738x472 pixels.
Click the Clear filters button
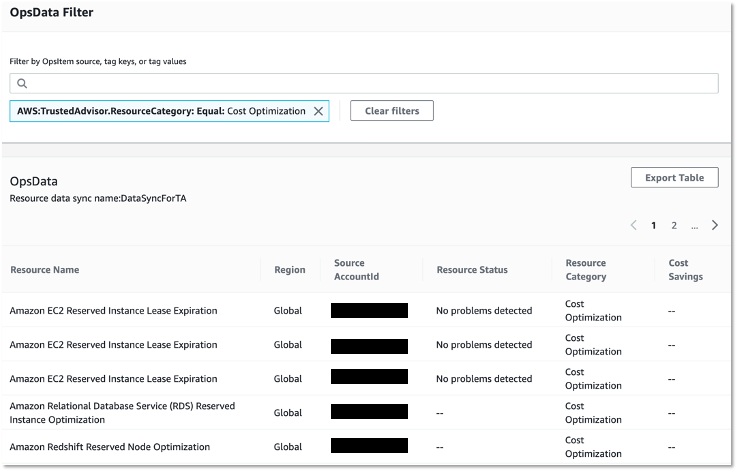pos(392,111)
